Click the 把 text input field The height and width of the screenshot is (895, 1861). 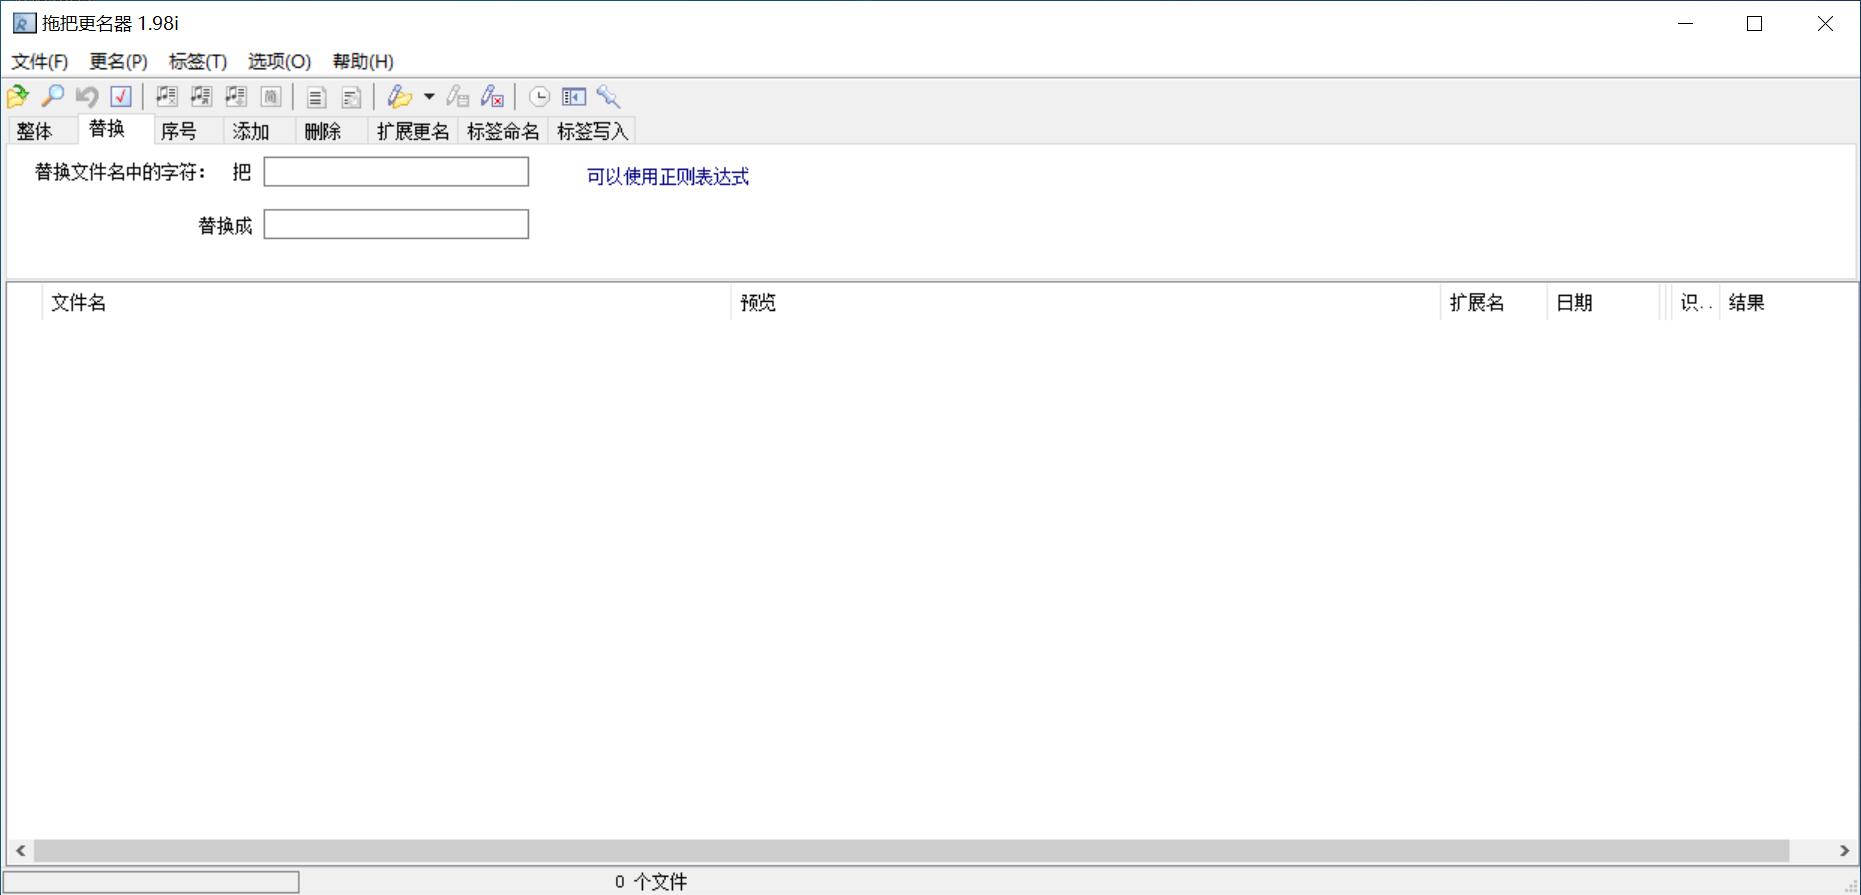pyautogui.click(x=396, y=172)
